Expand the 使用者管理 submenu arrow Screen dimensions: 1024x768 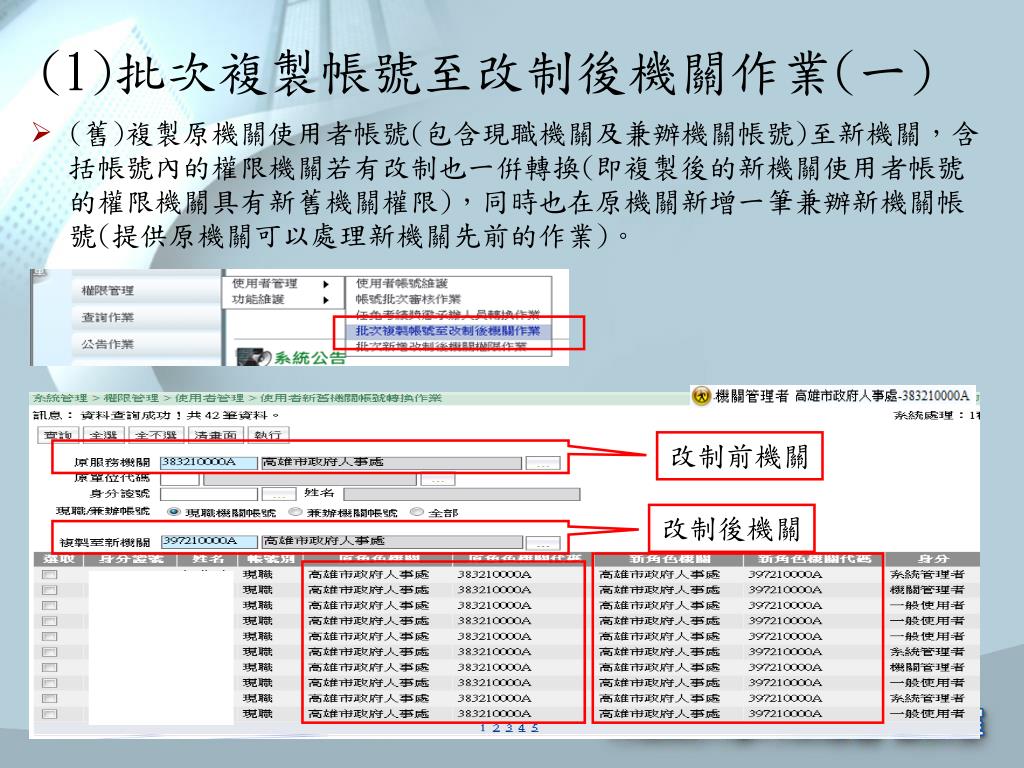pyautogui.click(x=326, y=284)
